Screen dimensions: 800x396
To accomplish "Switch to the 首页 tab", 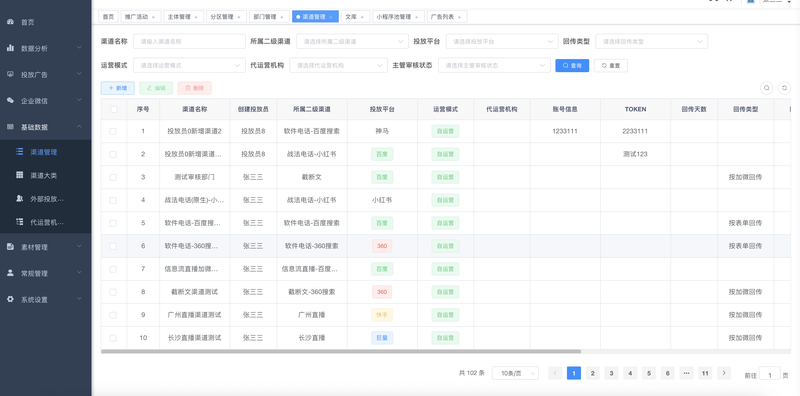I will (x=108, y=17).
